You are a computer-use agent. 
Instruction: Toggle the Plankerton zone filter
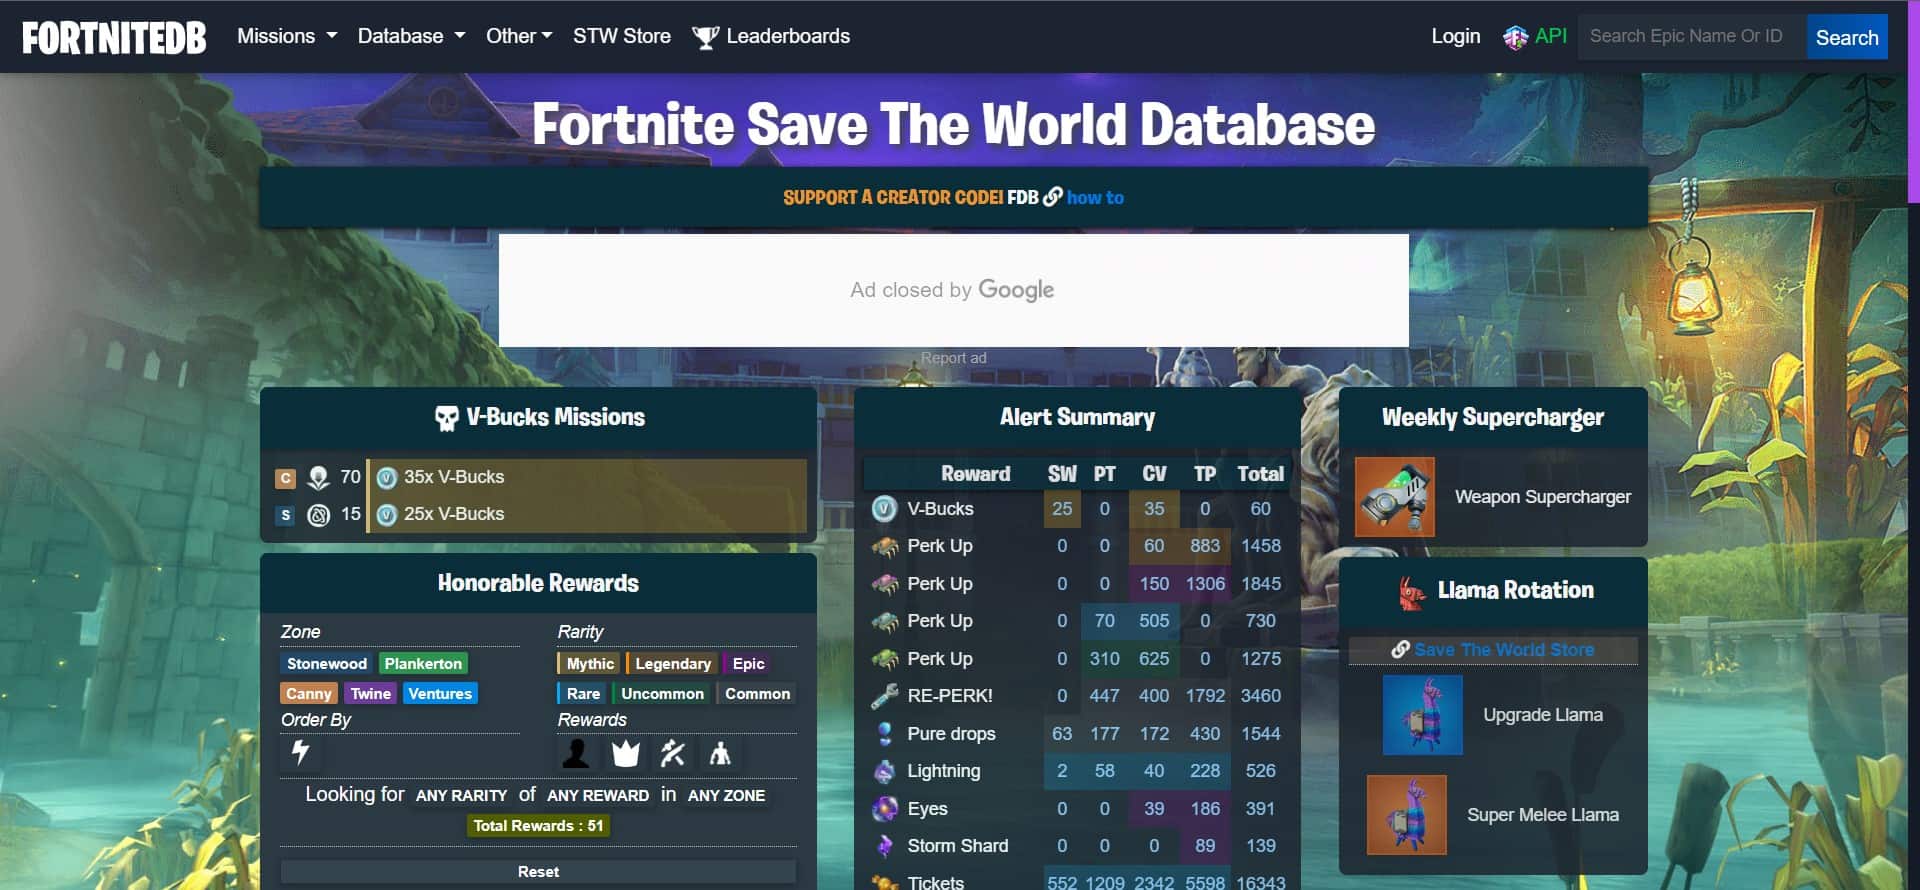click(423, 664)
